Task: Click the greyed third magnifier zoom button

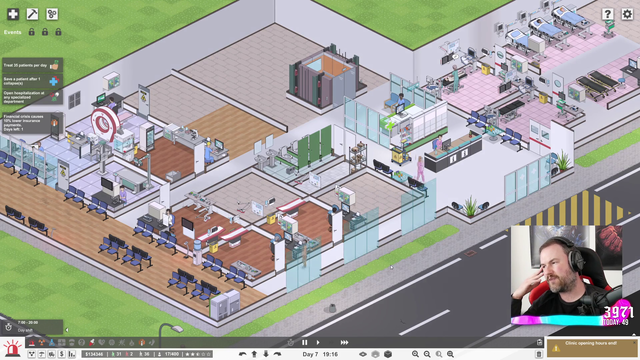Action: 439,354
